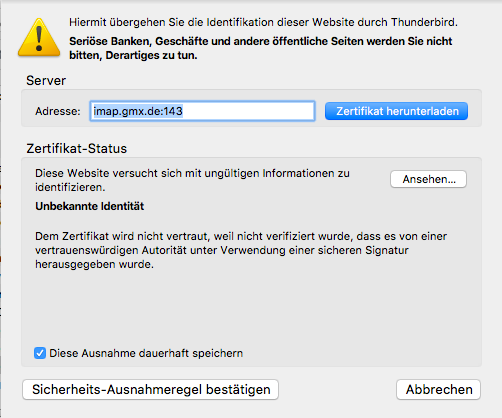The width and height of the screenshot is (502, 418).
Task: Cancel the dialog via Abbrechen
Action: click(438, 389)
